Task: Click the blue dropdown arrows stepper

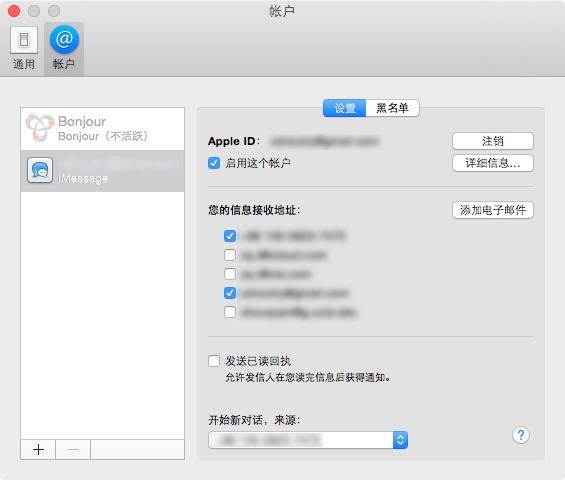Action: (x=400, y=440)
